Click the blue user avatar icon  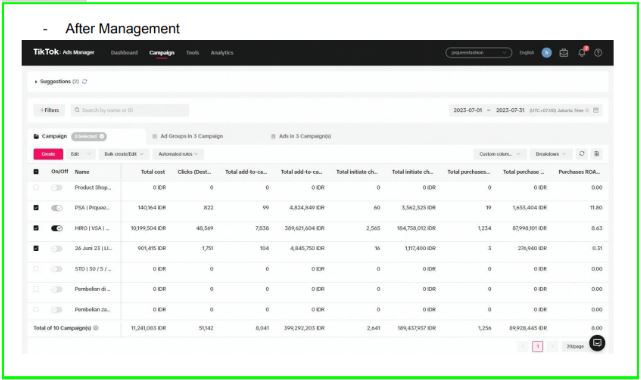click(x=547, y=53)
